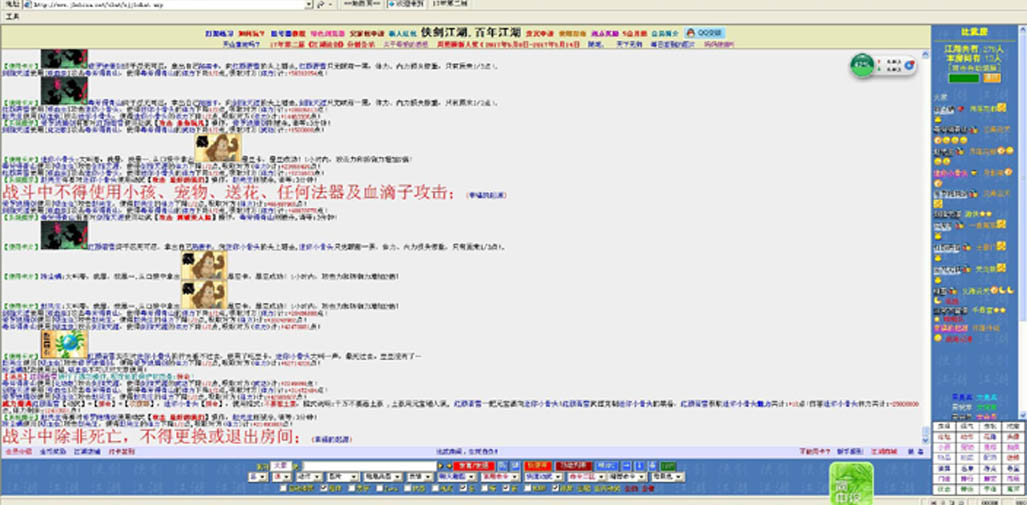Click the chat log vertical scrollbar
The width and height of the screenshot is (1027, 505).
[x=927, y=249]
